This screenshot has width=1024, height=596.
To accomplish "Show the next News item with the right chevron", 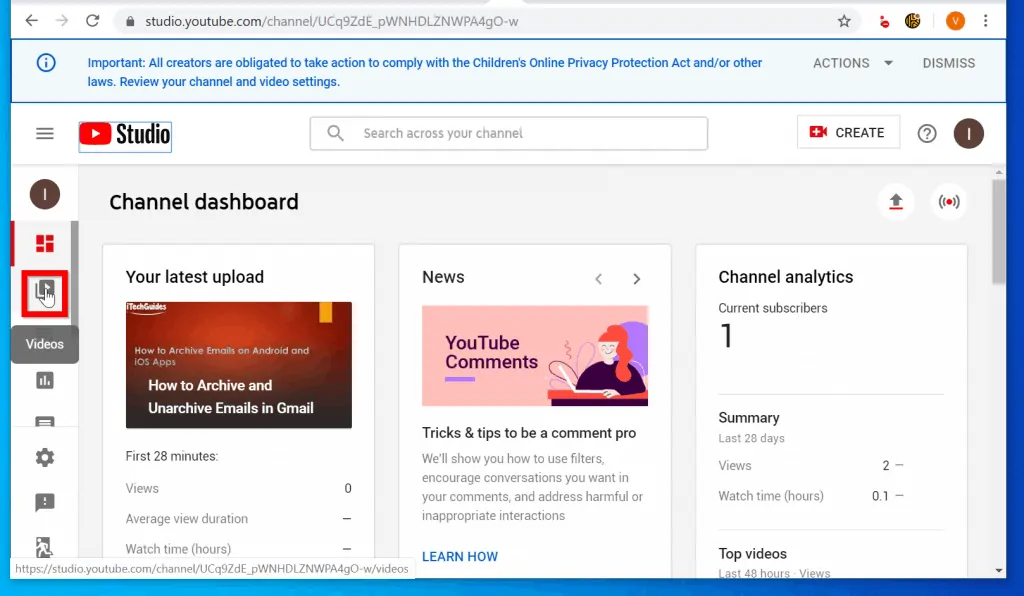I will point(637,278).
